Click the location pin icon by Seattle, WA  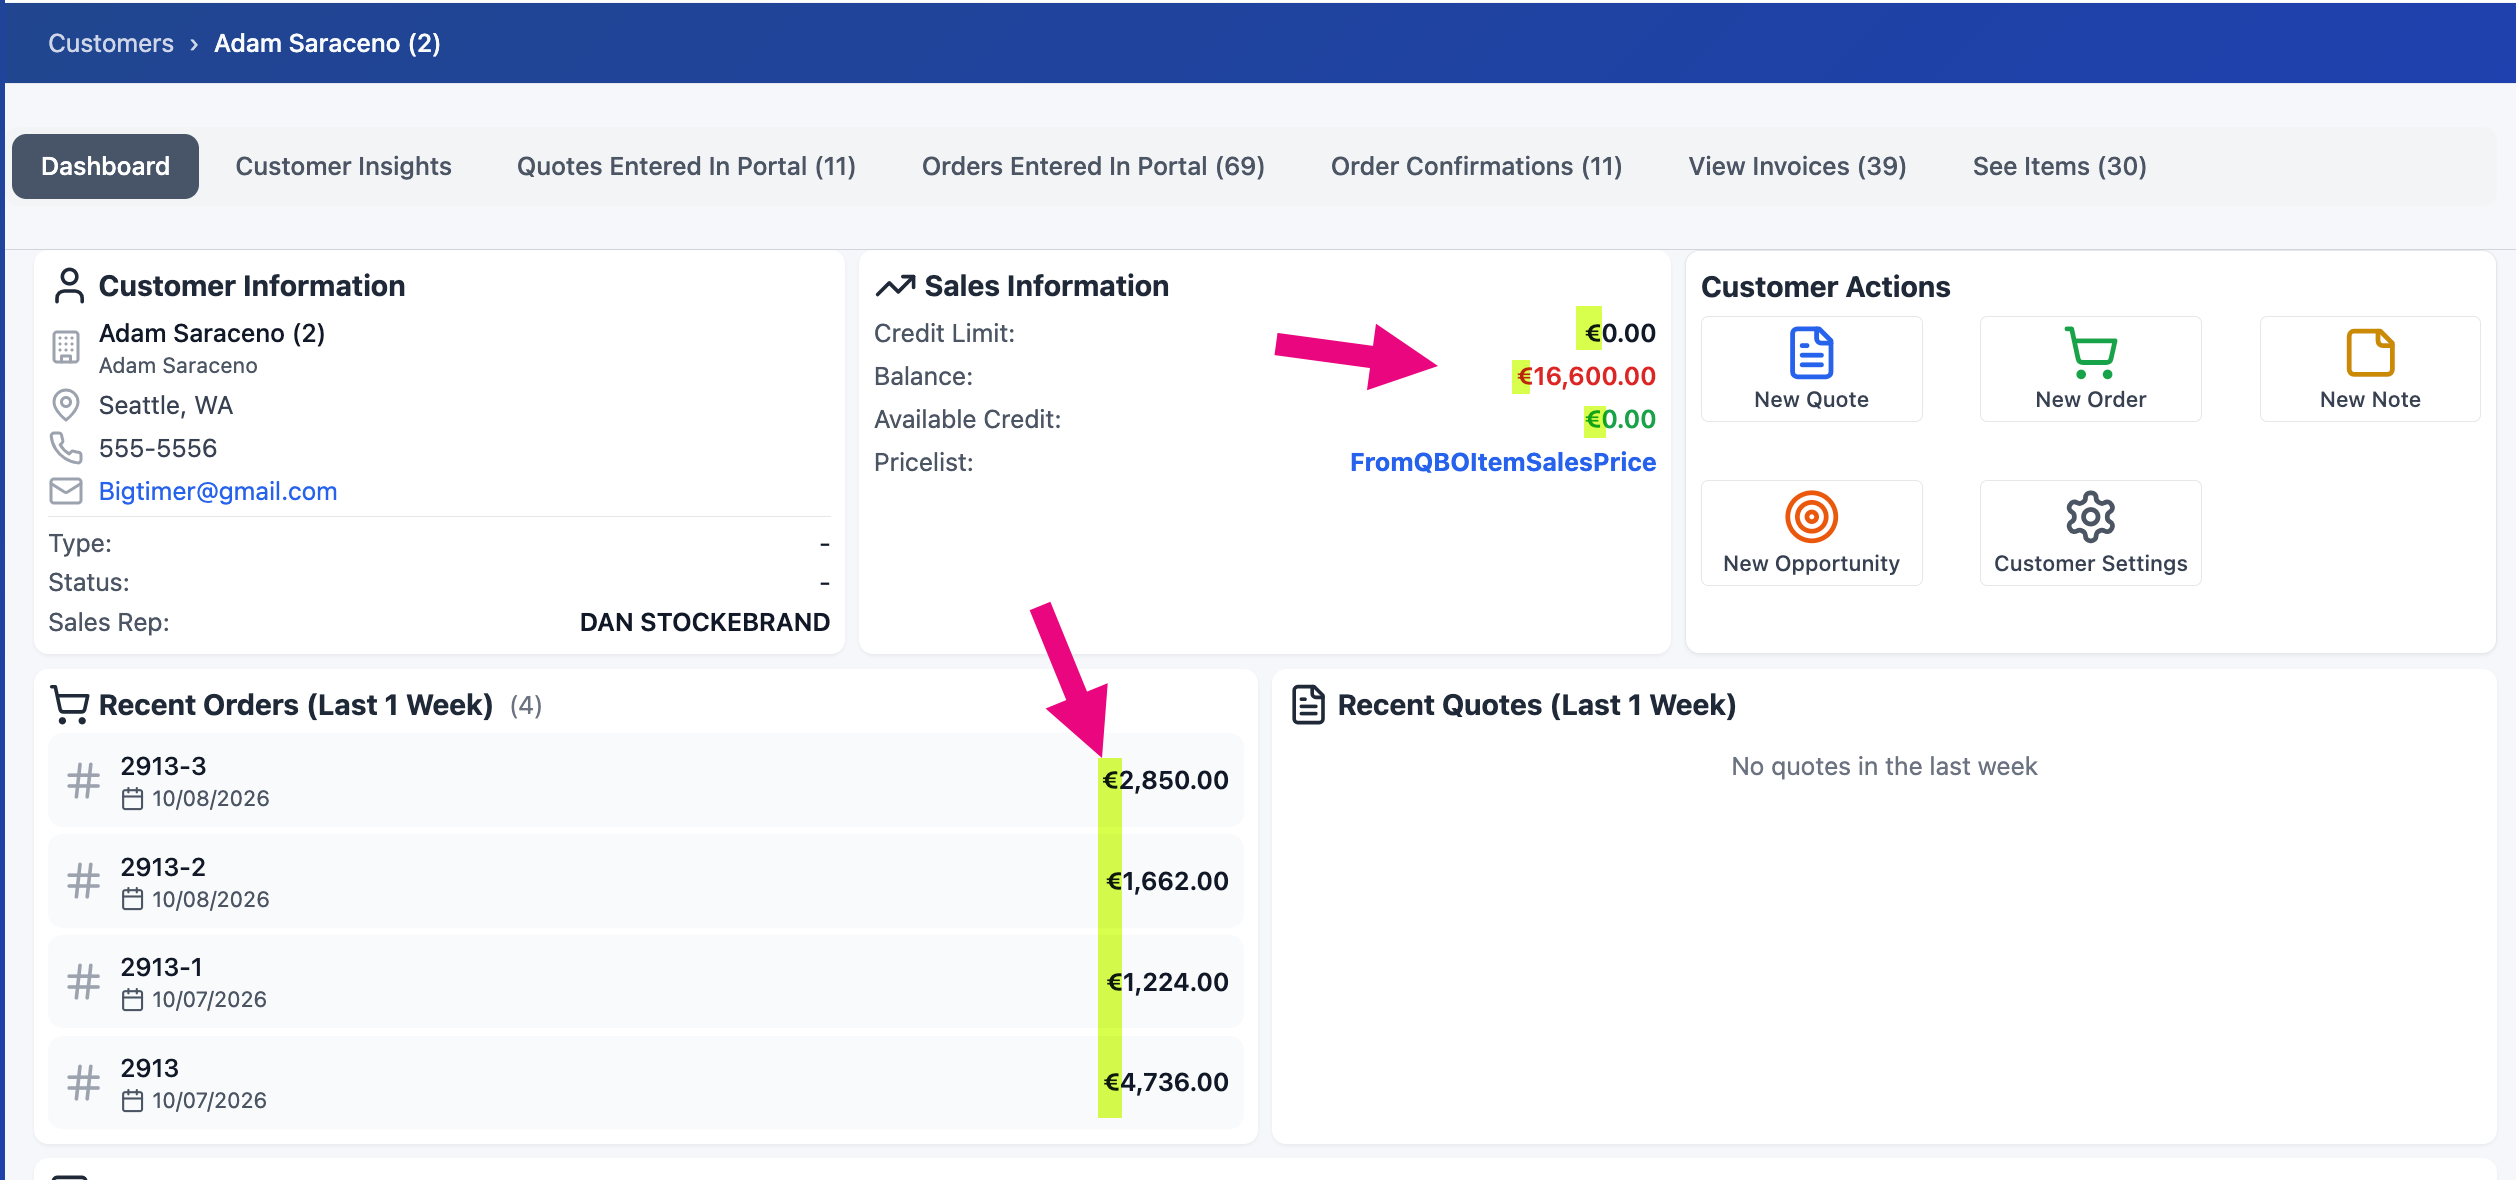pyautogui.click(x=66, y=405)
